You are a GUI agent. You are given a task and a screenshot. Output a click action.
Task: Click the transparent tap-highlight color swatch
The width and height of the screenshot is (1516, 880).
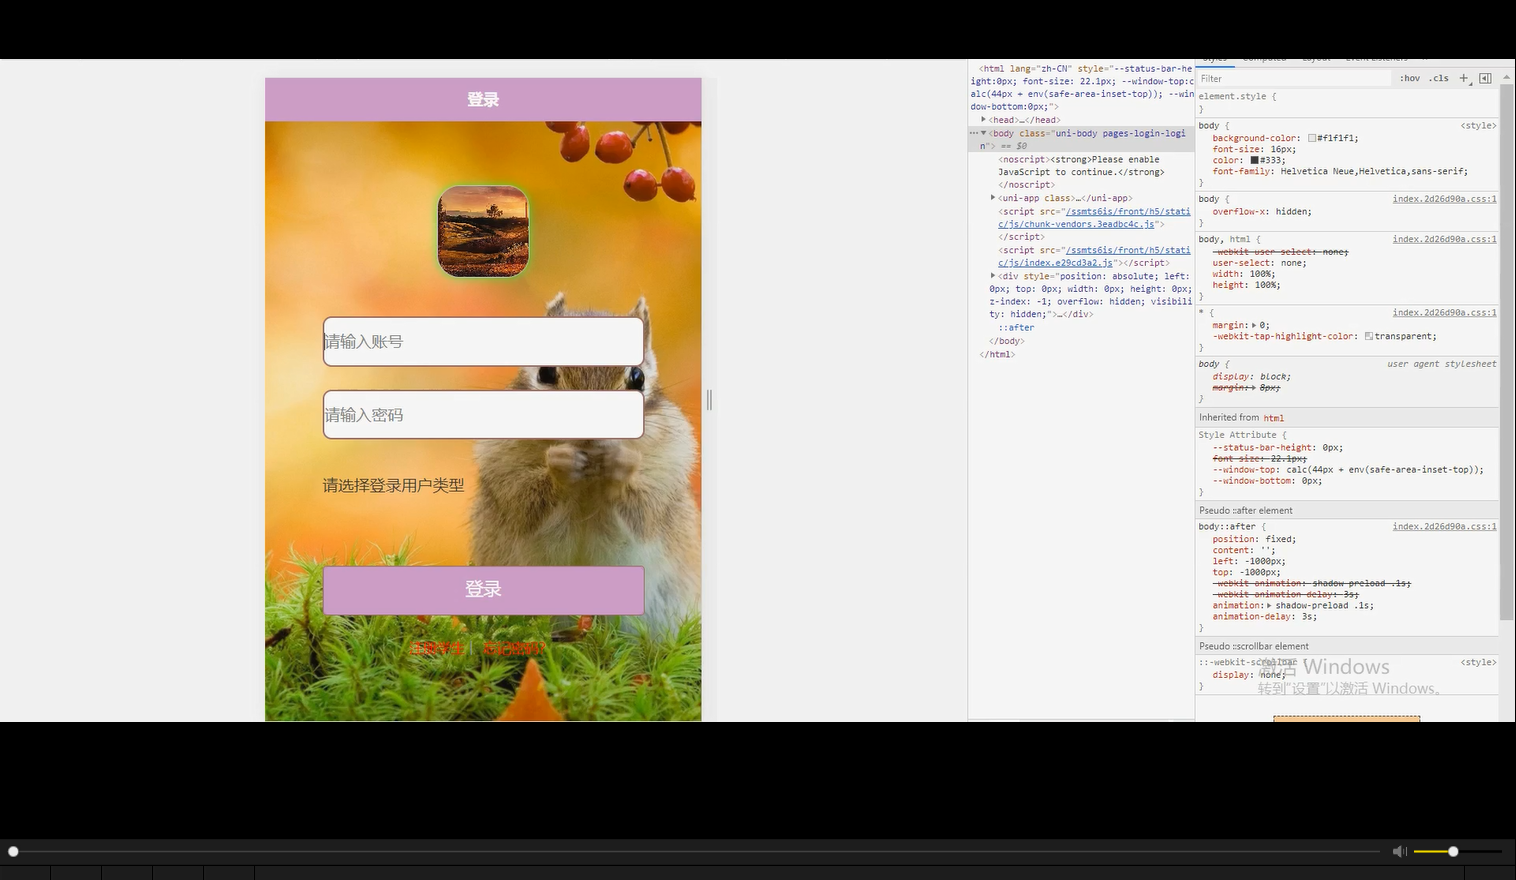point(1369,336)
